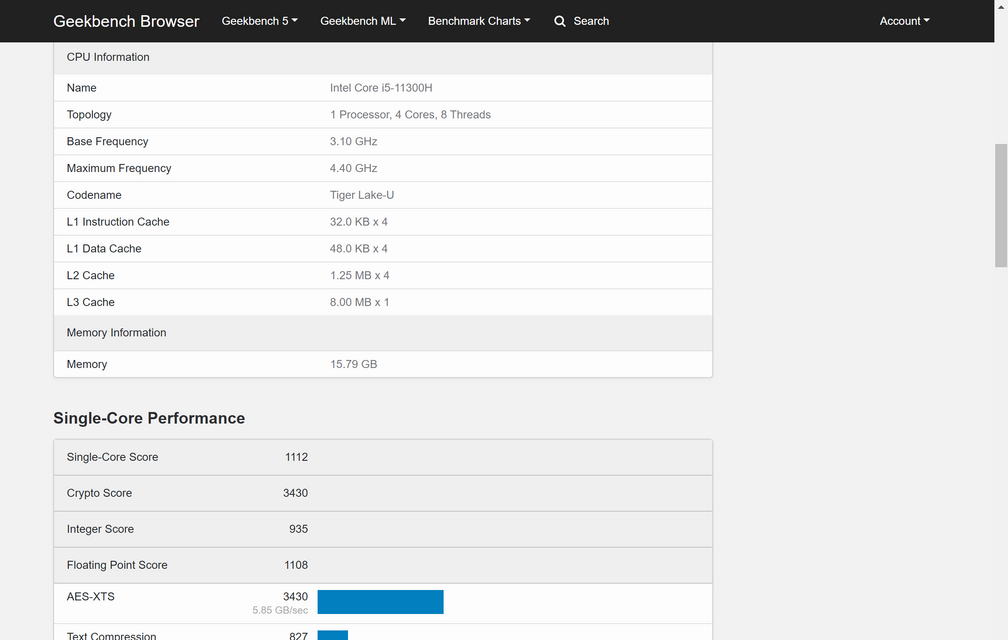Viewport: 1008px width, 640px height.
Task: Click the AES-XTS benchmark label
Action: 91,597
